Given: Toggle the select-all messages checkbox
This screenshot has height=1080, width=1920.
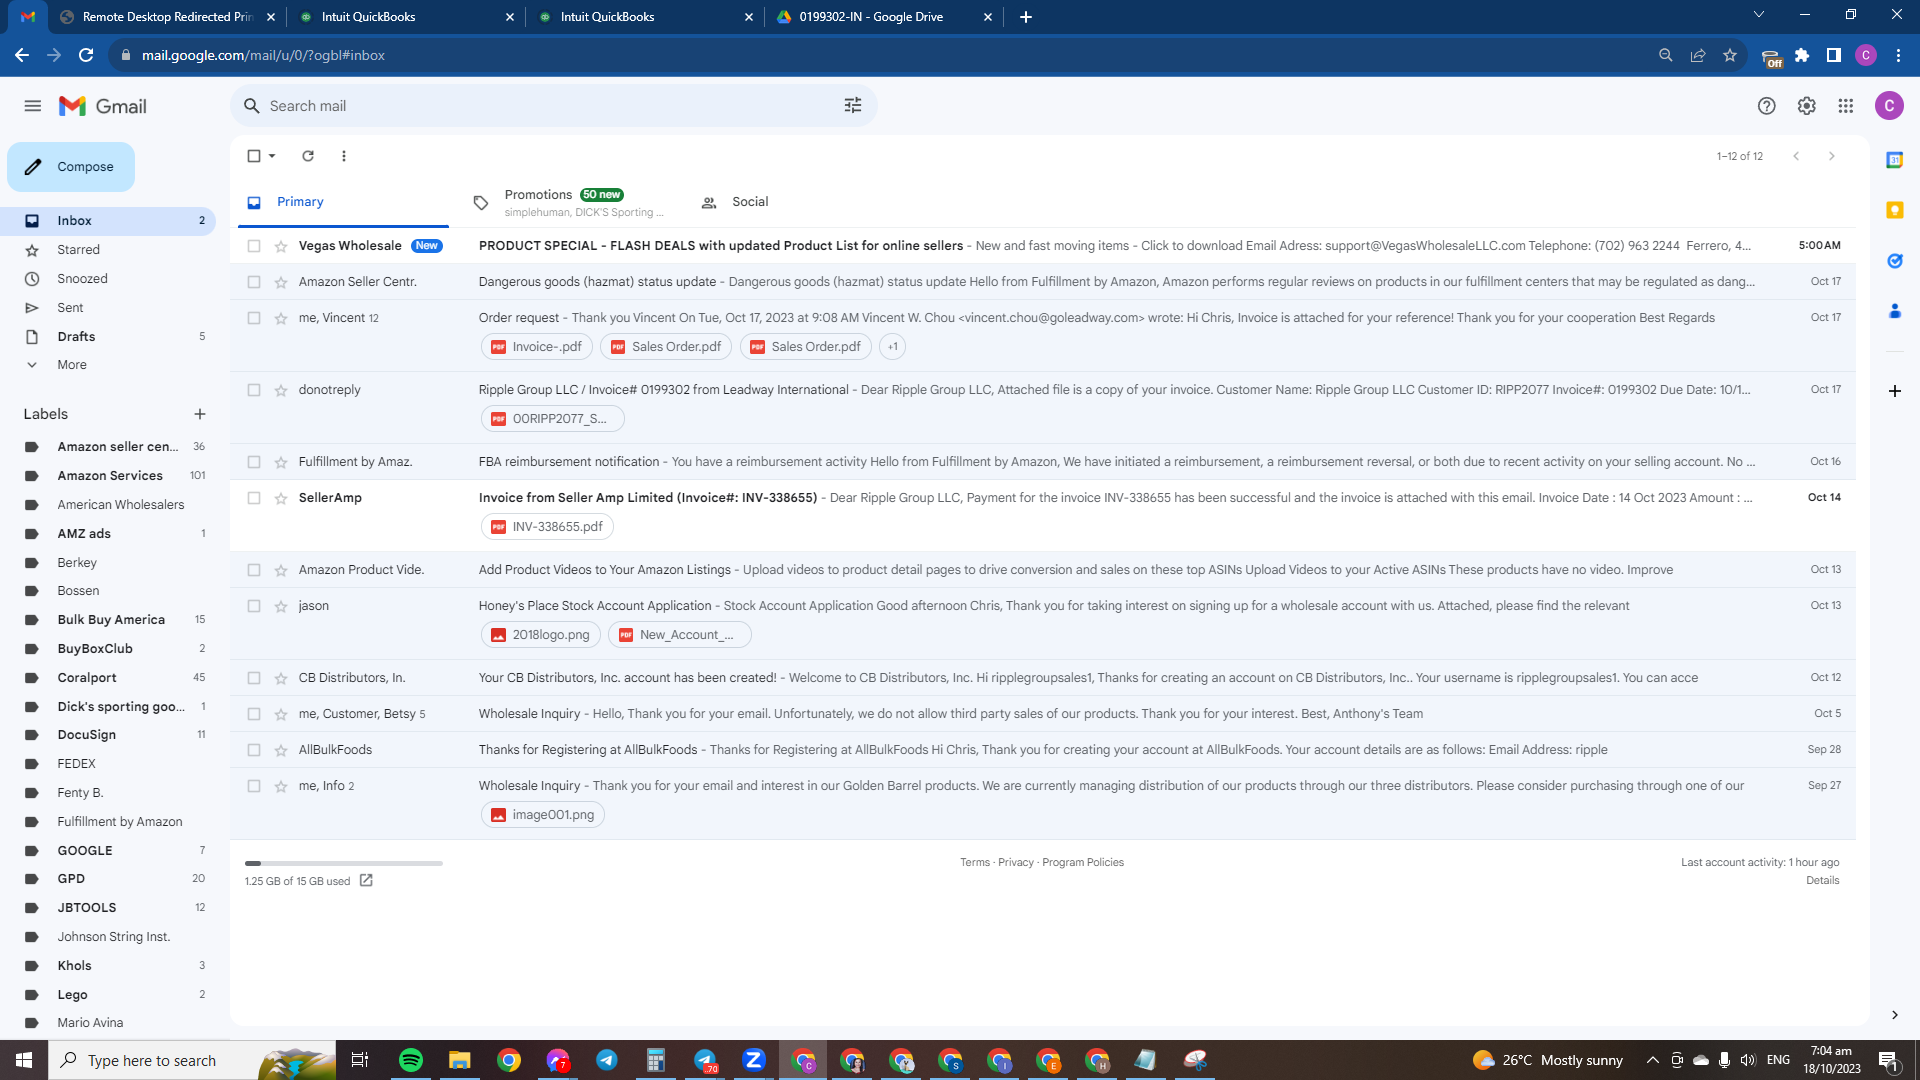Looking at the screenshot, I should pos(254,156).
